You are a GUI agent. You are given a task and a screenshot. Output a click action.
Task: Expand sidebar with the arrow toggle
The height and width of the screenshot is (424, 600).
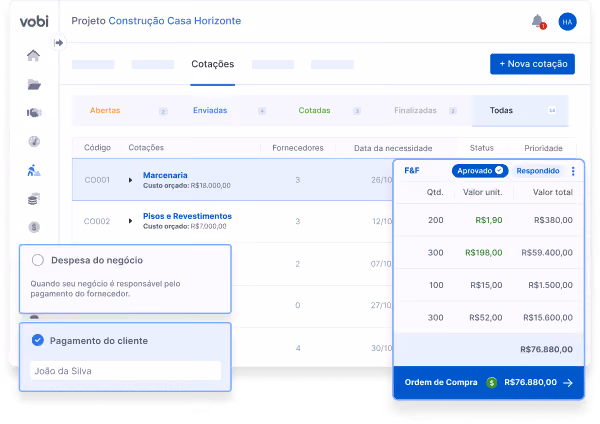point(59,42)
